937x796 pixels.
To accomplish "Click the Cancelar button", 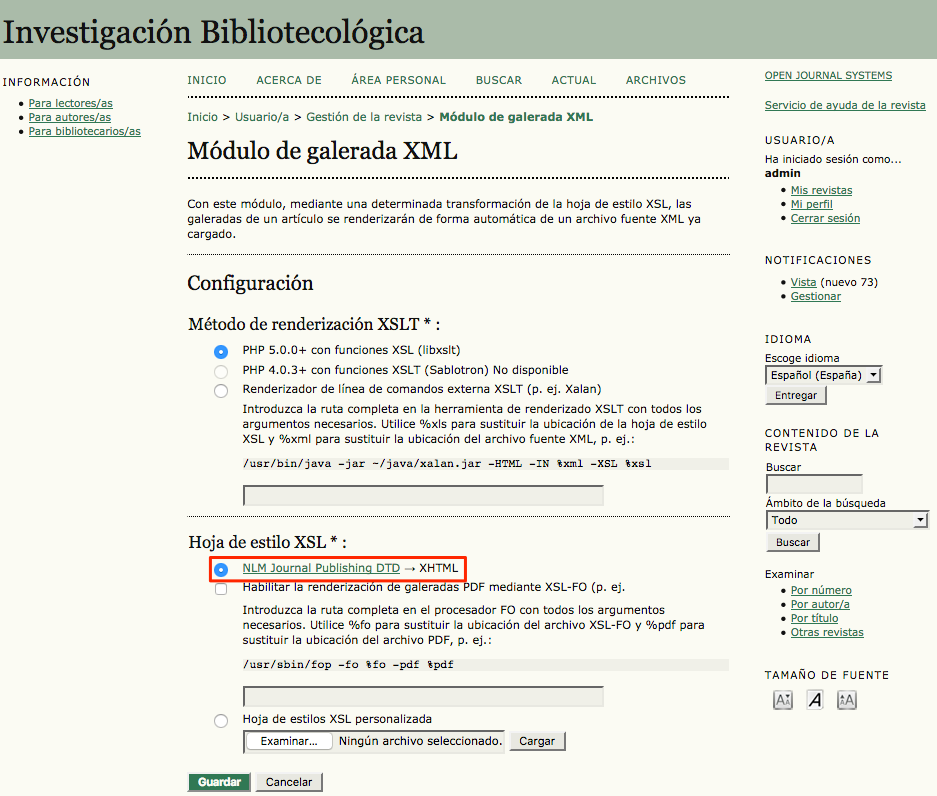I will (x=289, y=782).
